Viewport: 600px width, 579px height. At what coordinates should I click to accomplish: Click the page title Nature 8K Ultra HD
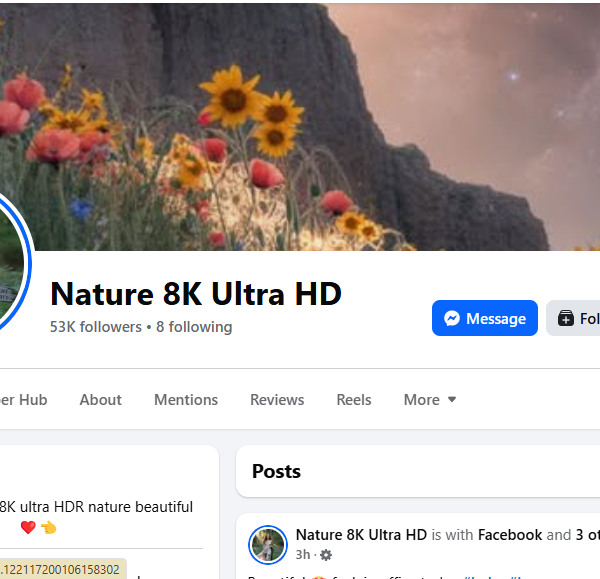coord(196,294)
